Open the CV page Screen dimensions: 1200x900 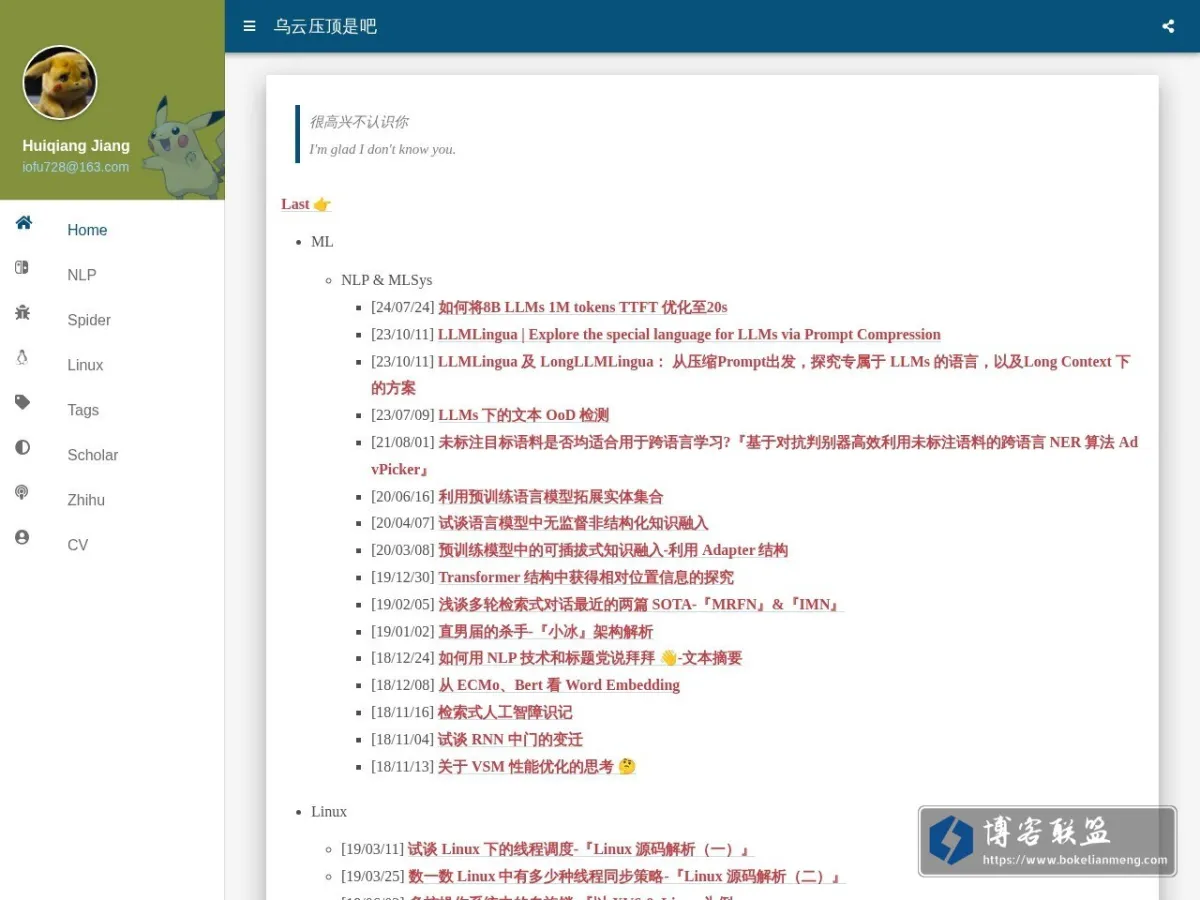(78, 545)
